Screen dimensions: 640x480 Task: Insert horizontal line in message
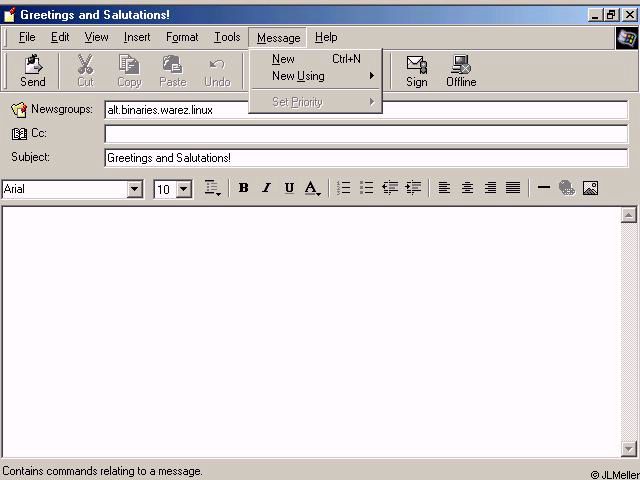pos(544,188)
